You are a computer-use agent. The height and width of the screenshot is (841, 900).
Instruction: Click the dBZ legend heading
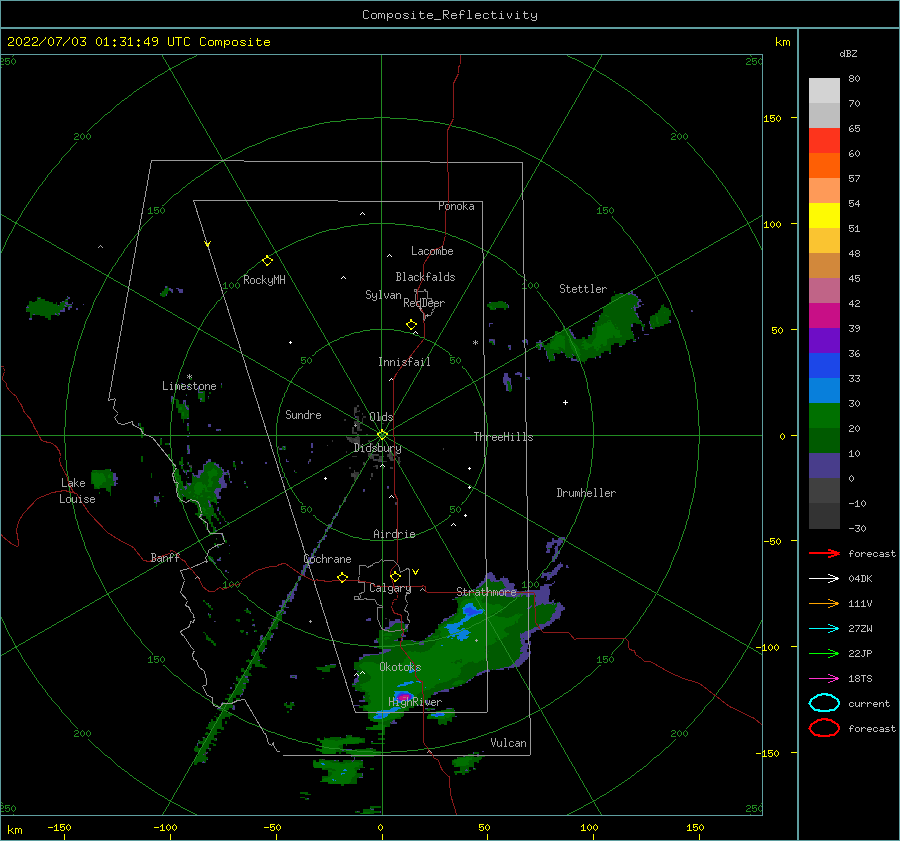click(848, 53)
